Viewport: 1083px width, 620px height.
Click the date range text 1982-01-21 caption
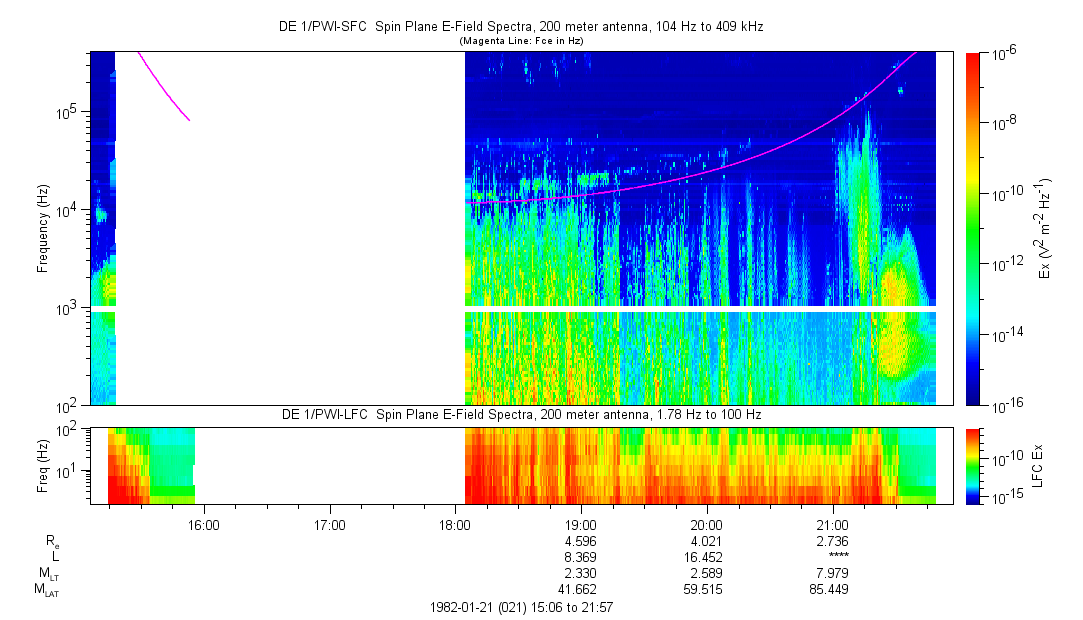click(520, 607)
